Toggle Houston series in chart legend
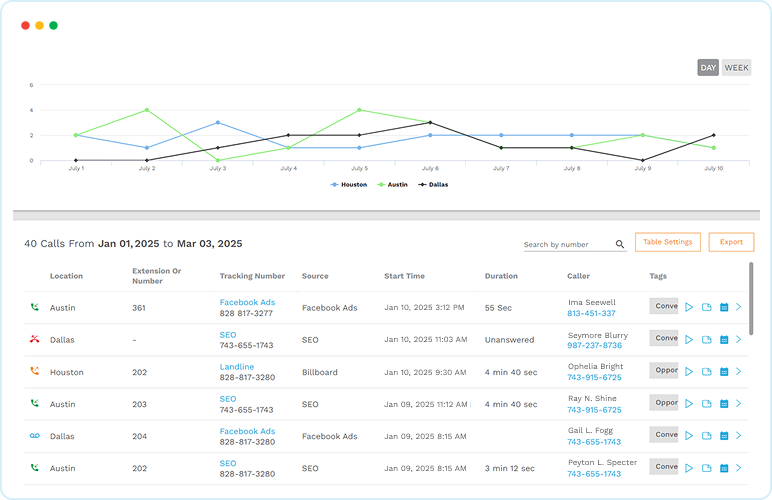This screenshot has width=772, height=500. 349,185
